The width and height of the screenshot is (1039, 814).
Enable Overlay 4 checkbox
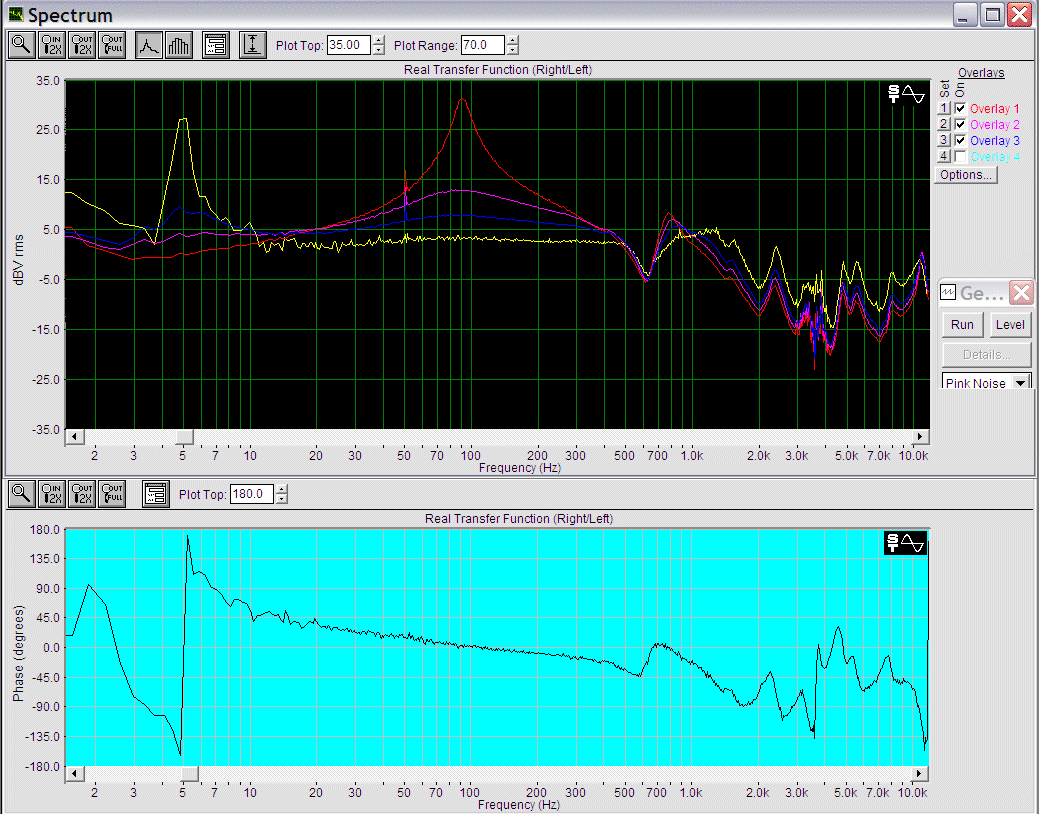click(x=960, y=156)
